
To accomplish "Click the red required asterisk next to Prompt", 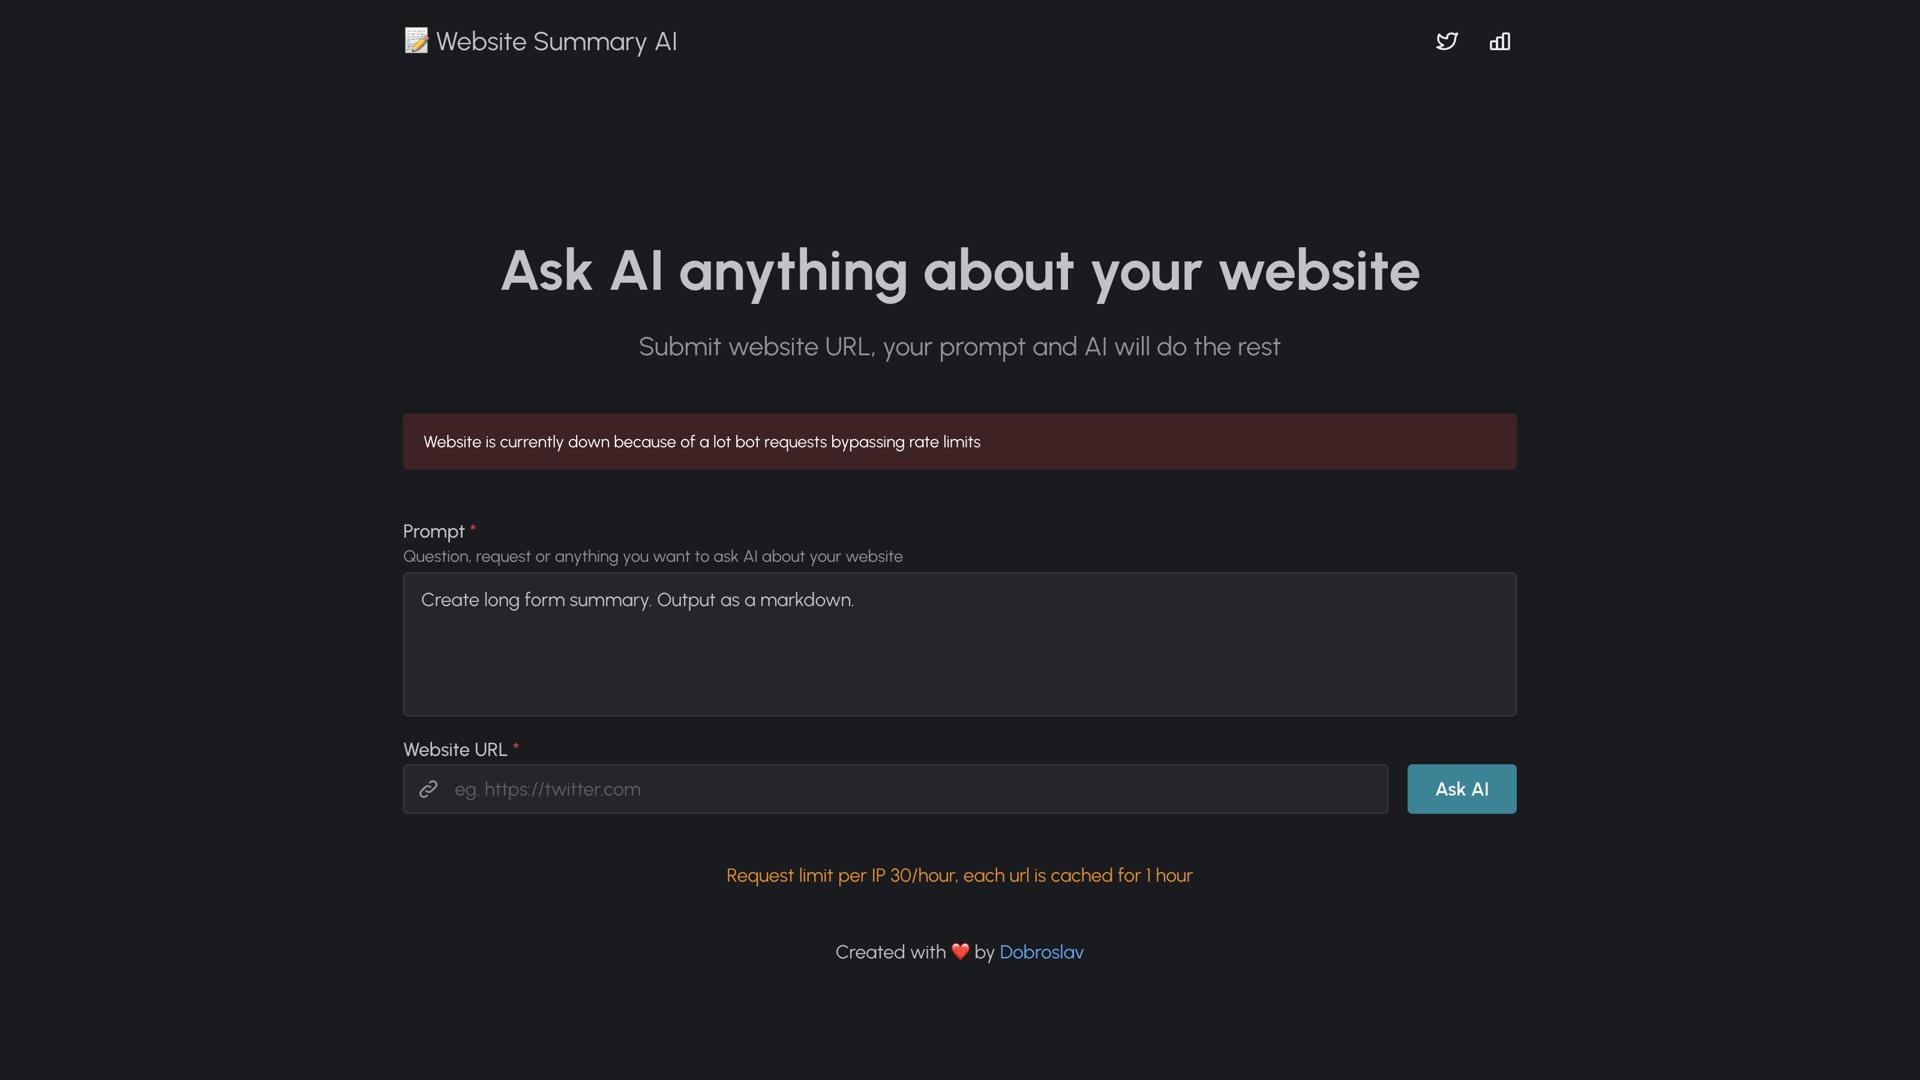I will tap(473, 528).
